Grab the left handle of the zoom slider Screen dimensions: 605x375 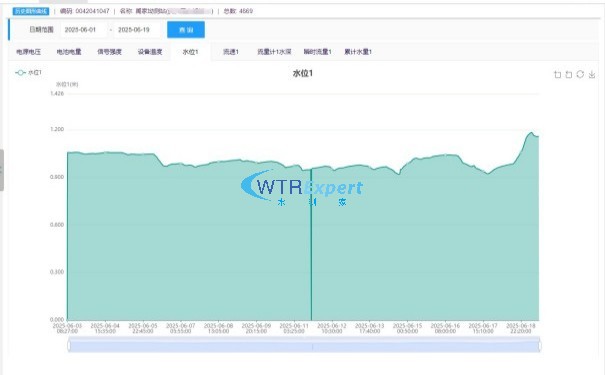pyautogui.click(x=69, y=345)
